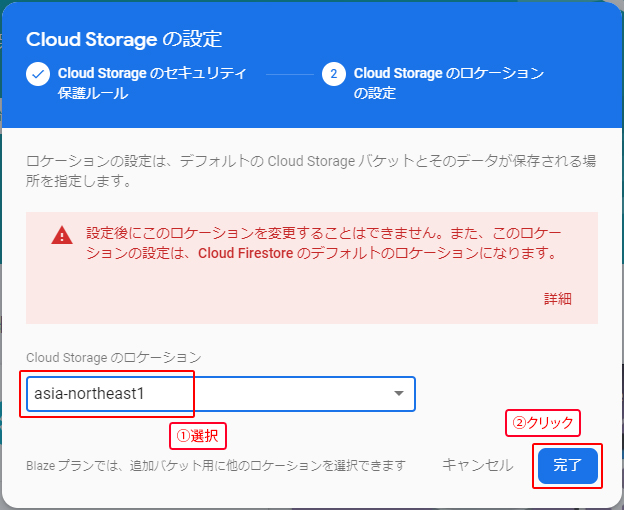
Task: Expand the location dropdown arrow
Action: coord(399,393)
